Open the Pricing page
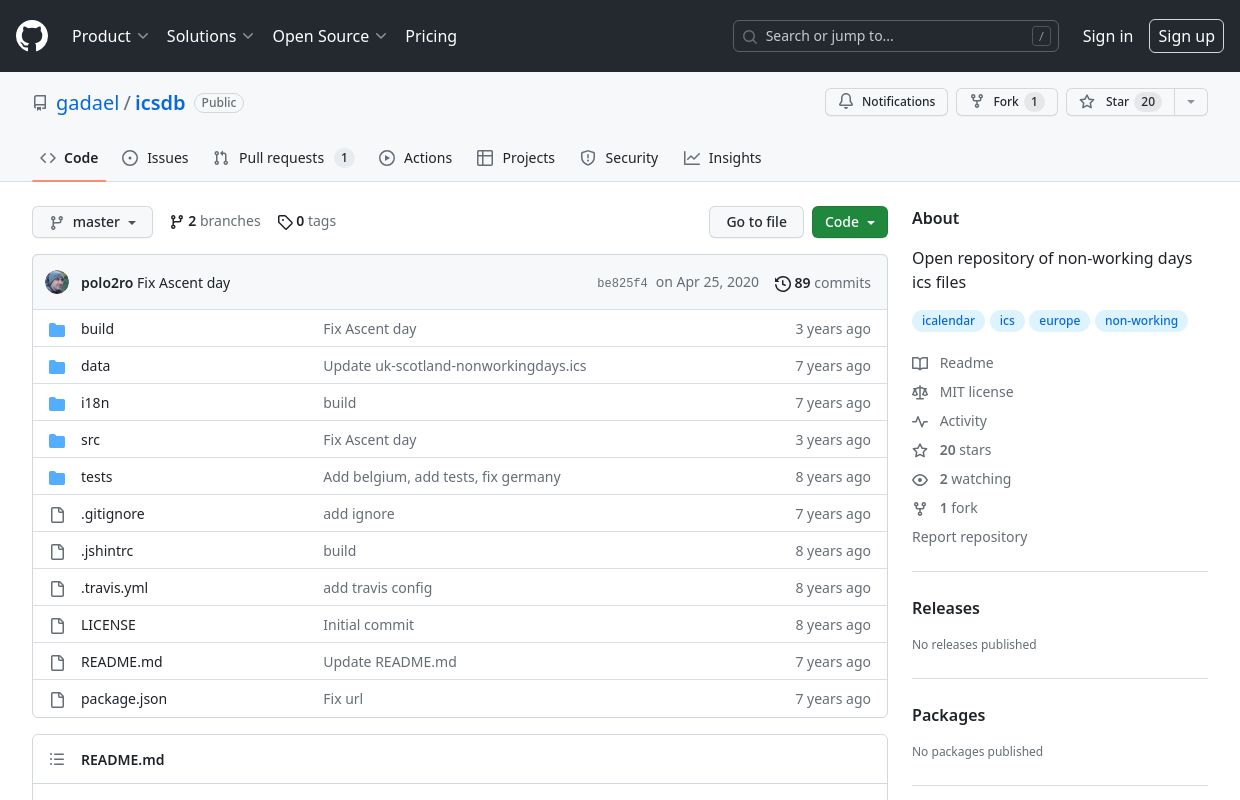 click(x=431, y=36)
